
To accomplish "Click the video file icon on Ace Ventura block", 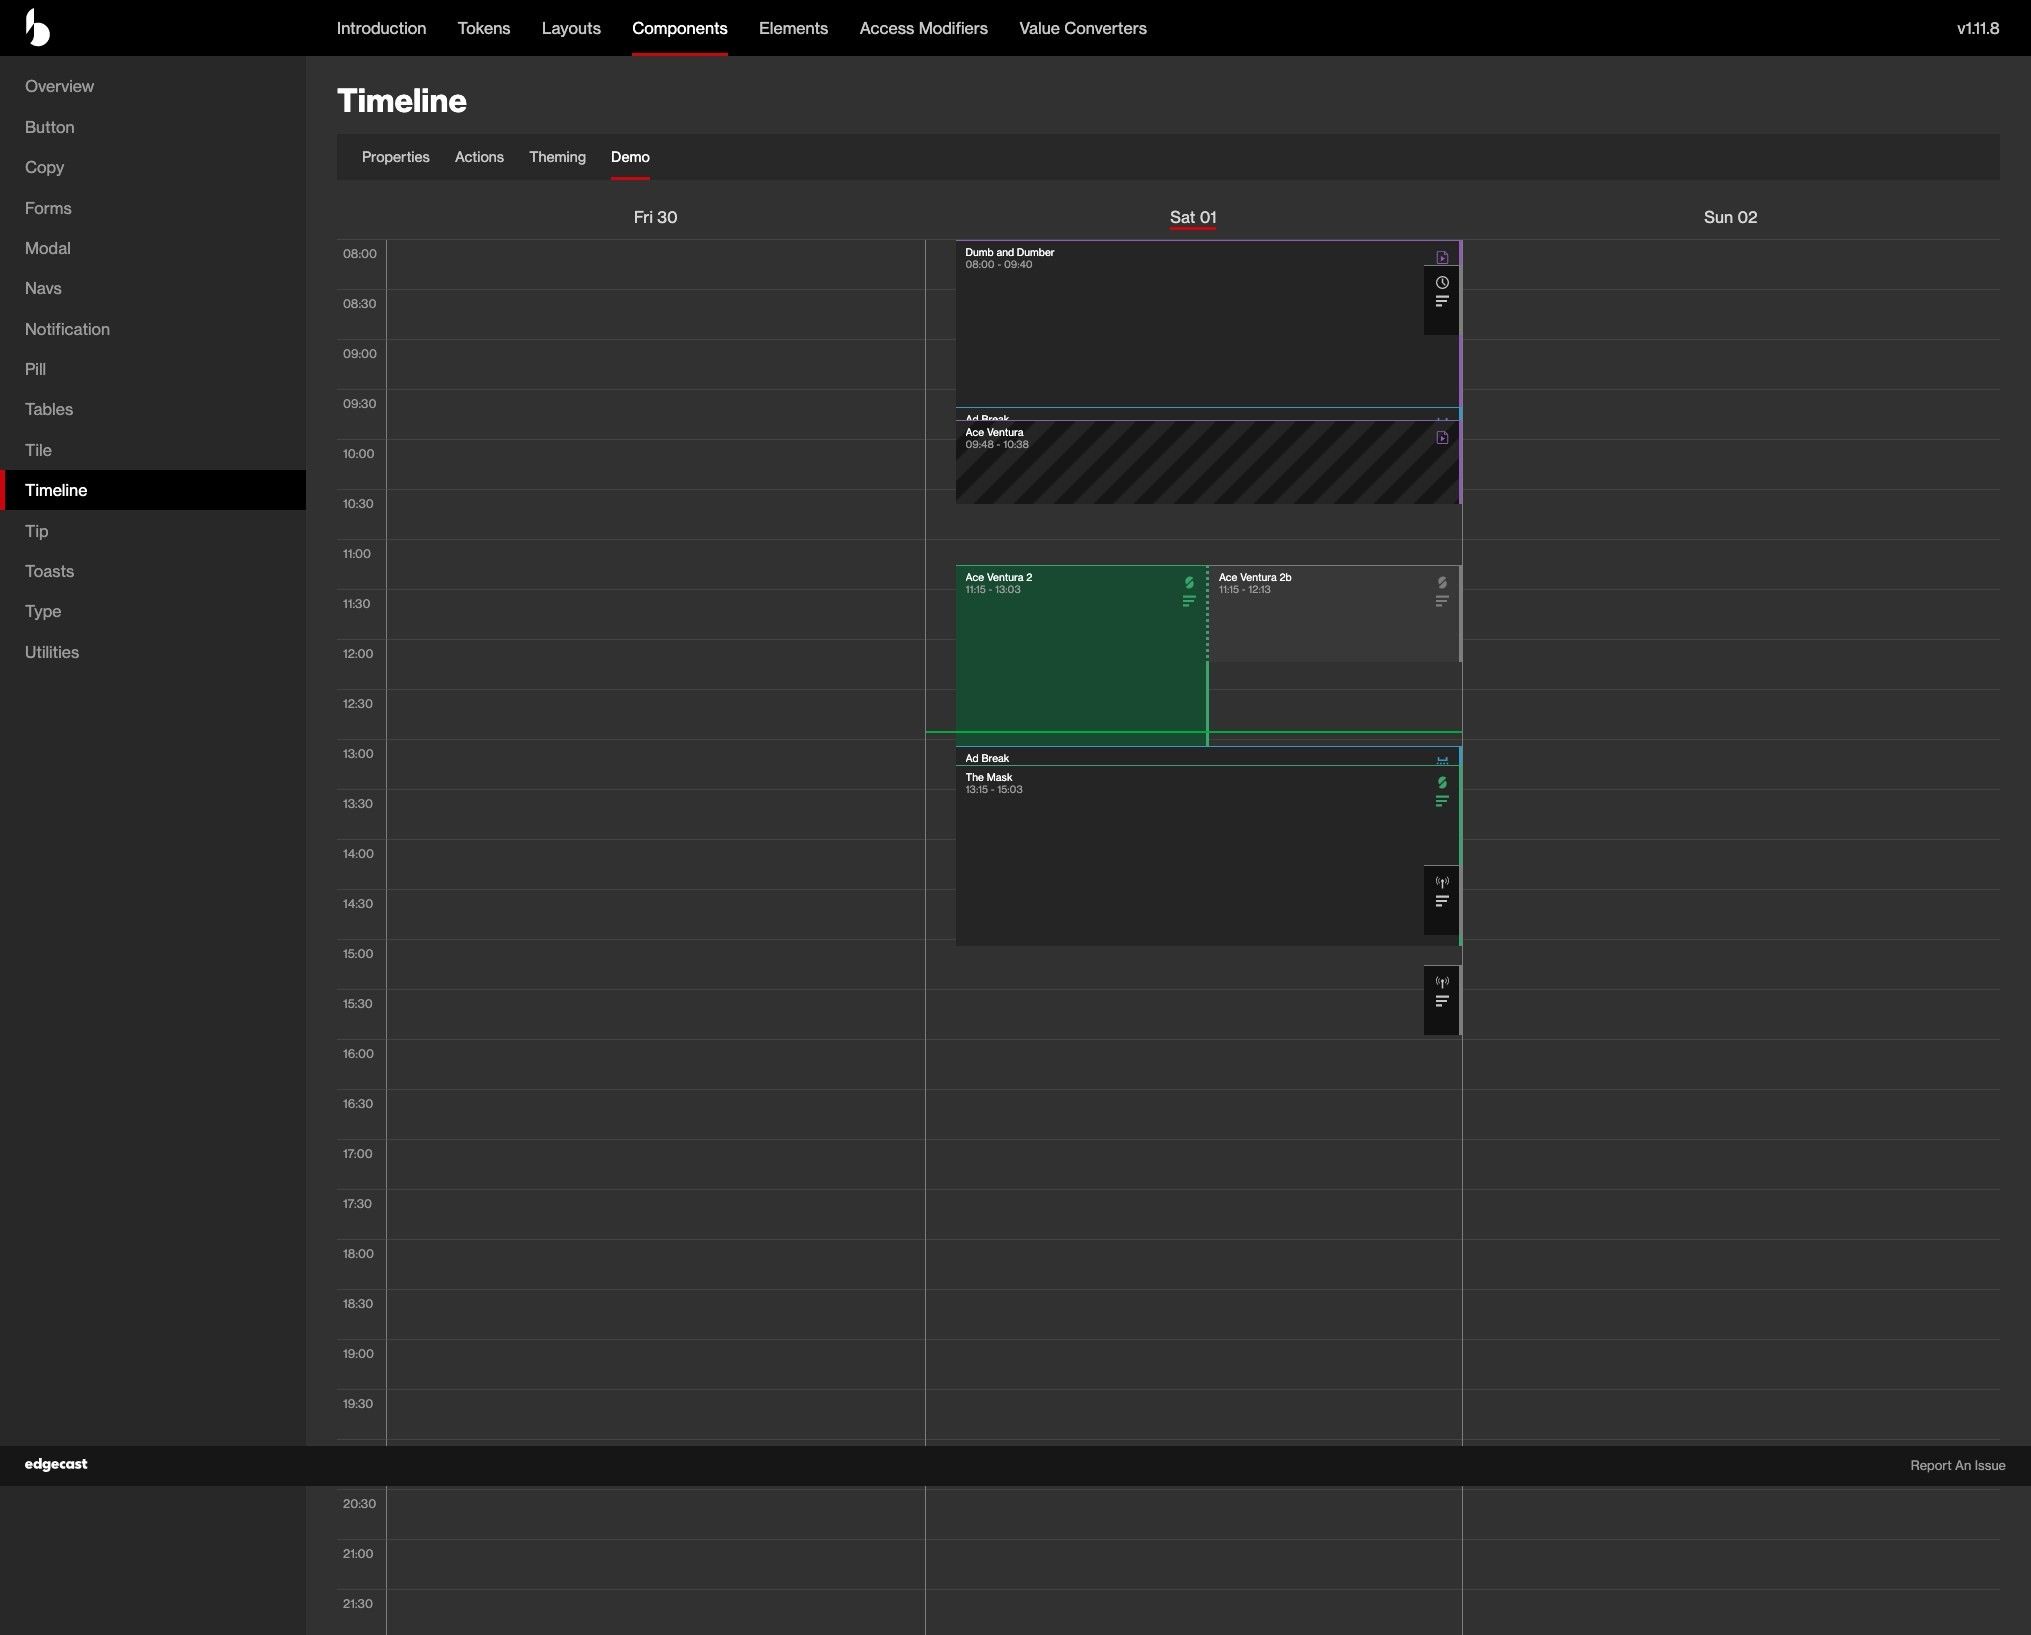I will click(x=1442, y=438).
